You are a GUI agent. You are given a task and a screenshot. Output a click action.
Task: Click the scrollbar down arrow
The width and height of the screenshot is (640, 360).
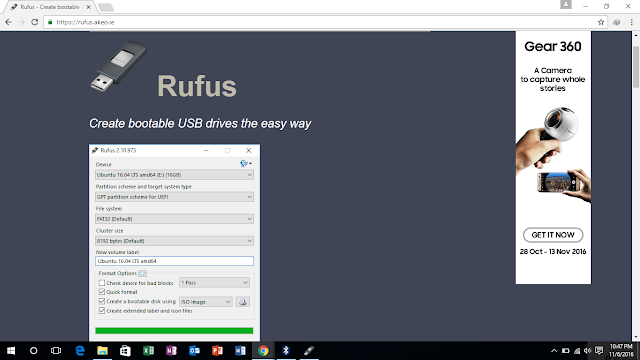(x=636, y=338)
